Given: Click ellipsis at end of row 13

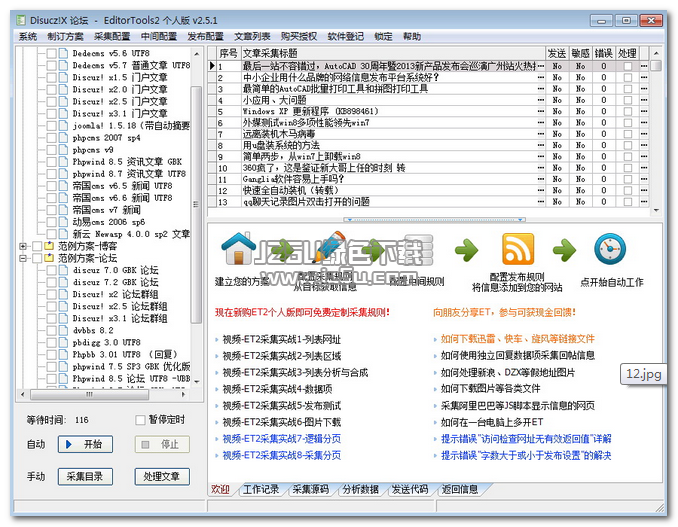Looking at the screenshot, I should point(644,201).
